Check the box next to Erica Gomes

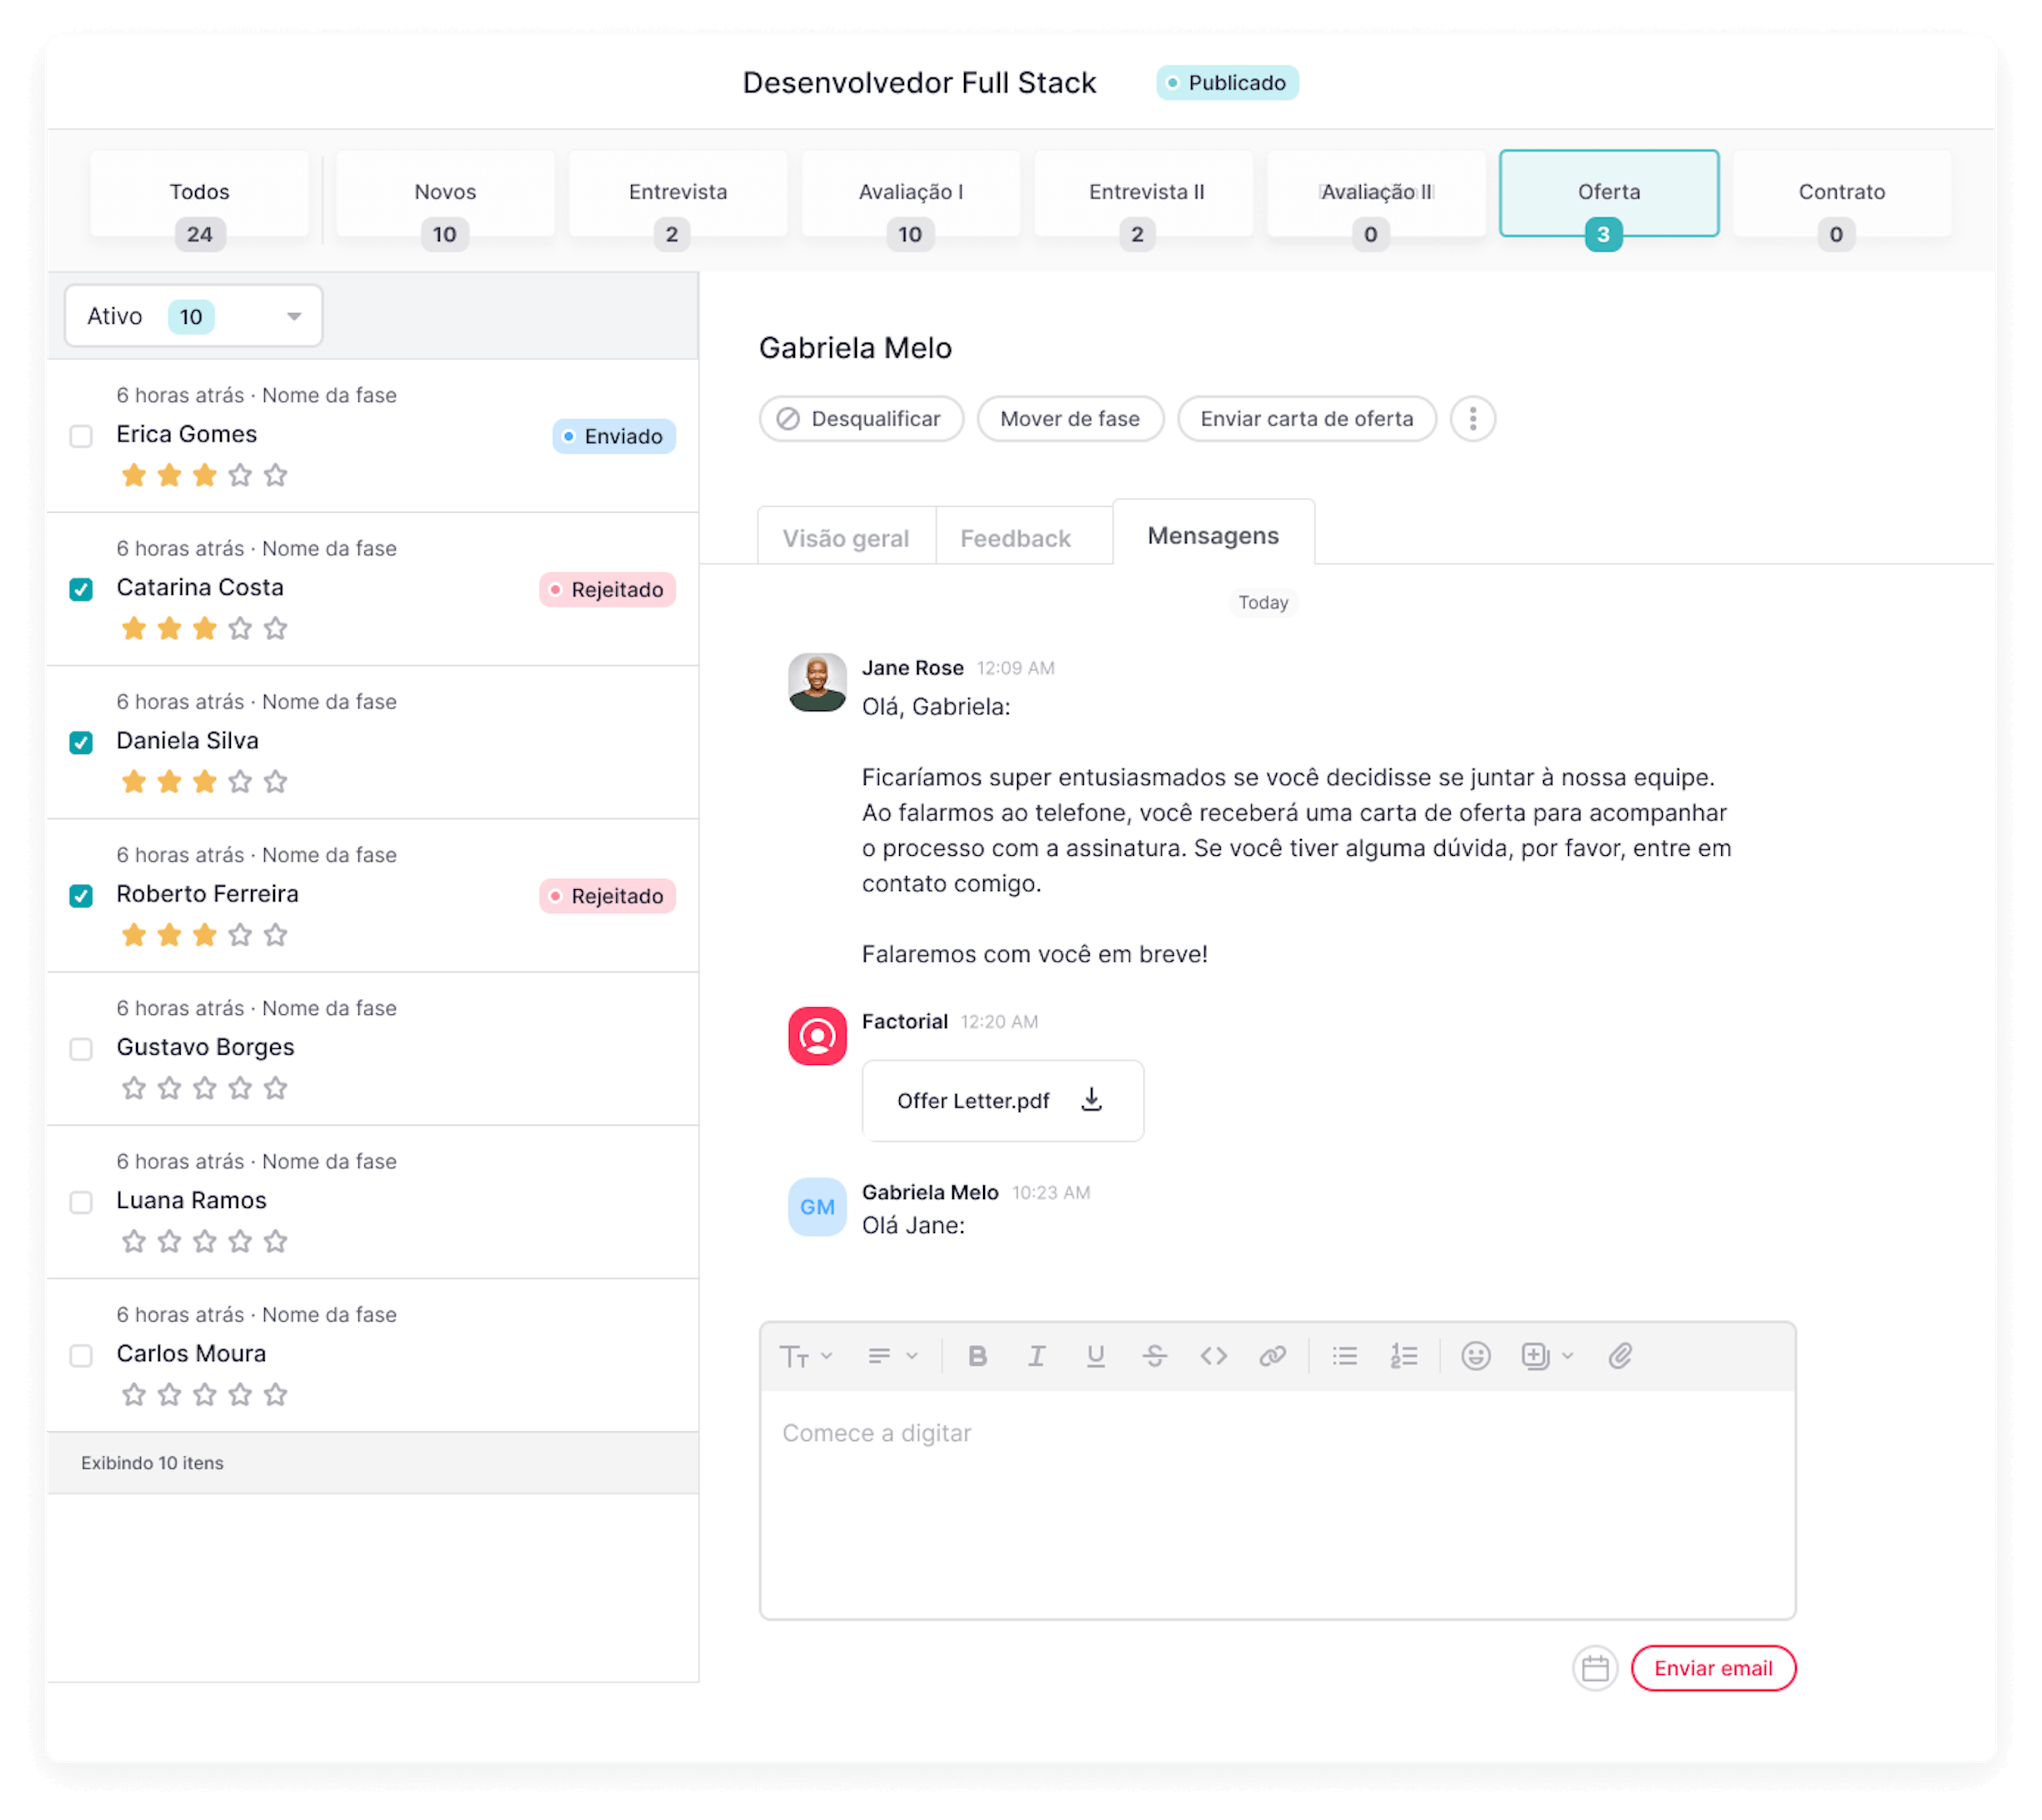tap(81, 436)
